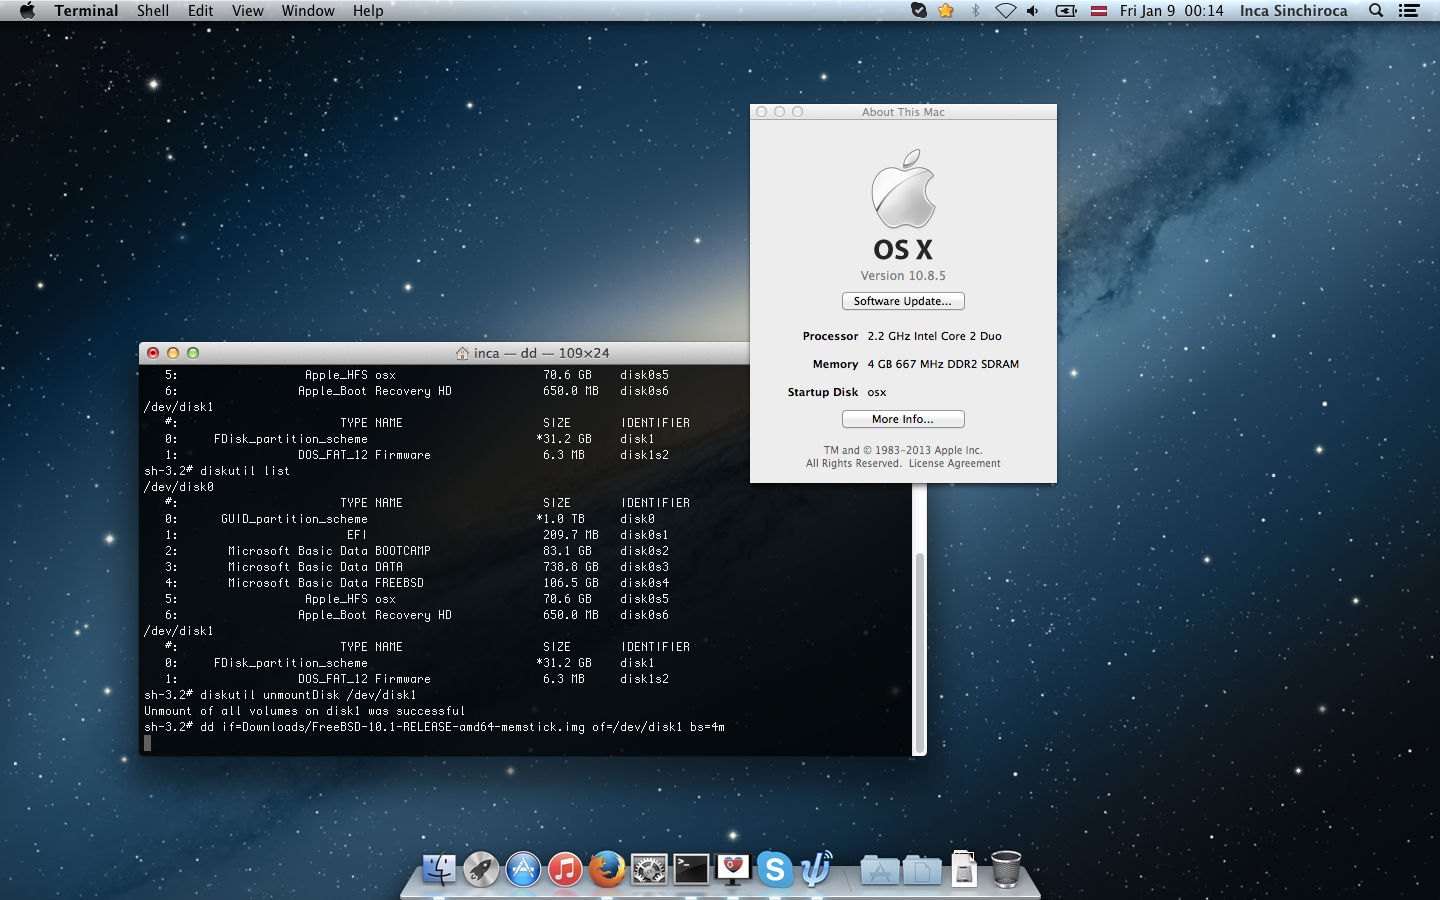Click the Processor value '2.2 GHz Intel Core 2 Duo'
Image resolution: width=1440 pixels, height=900 pixels.
[934, 336]
